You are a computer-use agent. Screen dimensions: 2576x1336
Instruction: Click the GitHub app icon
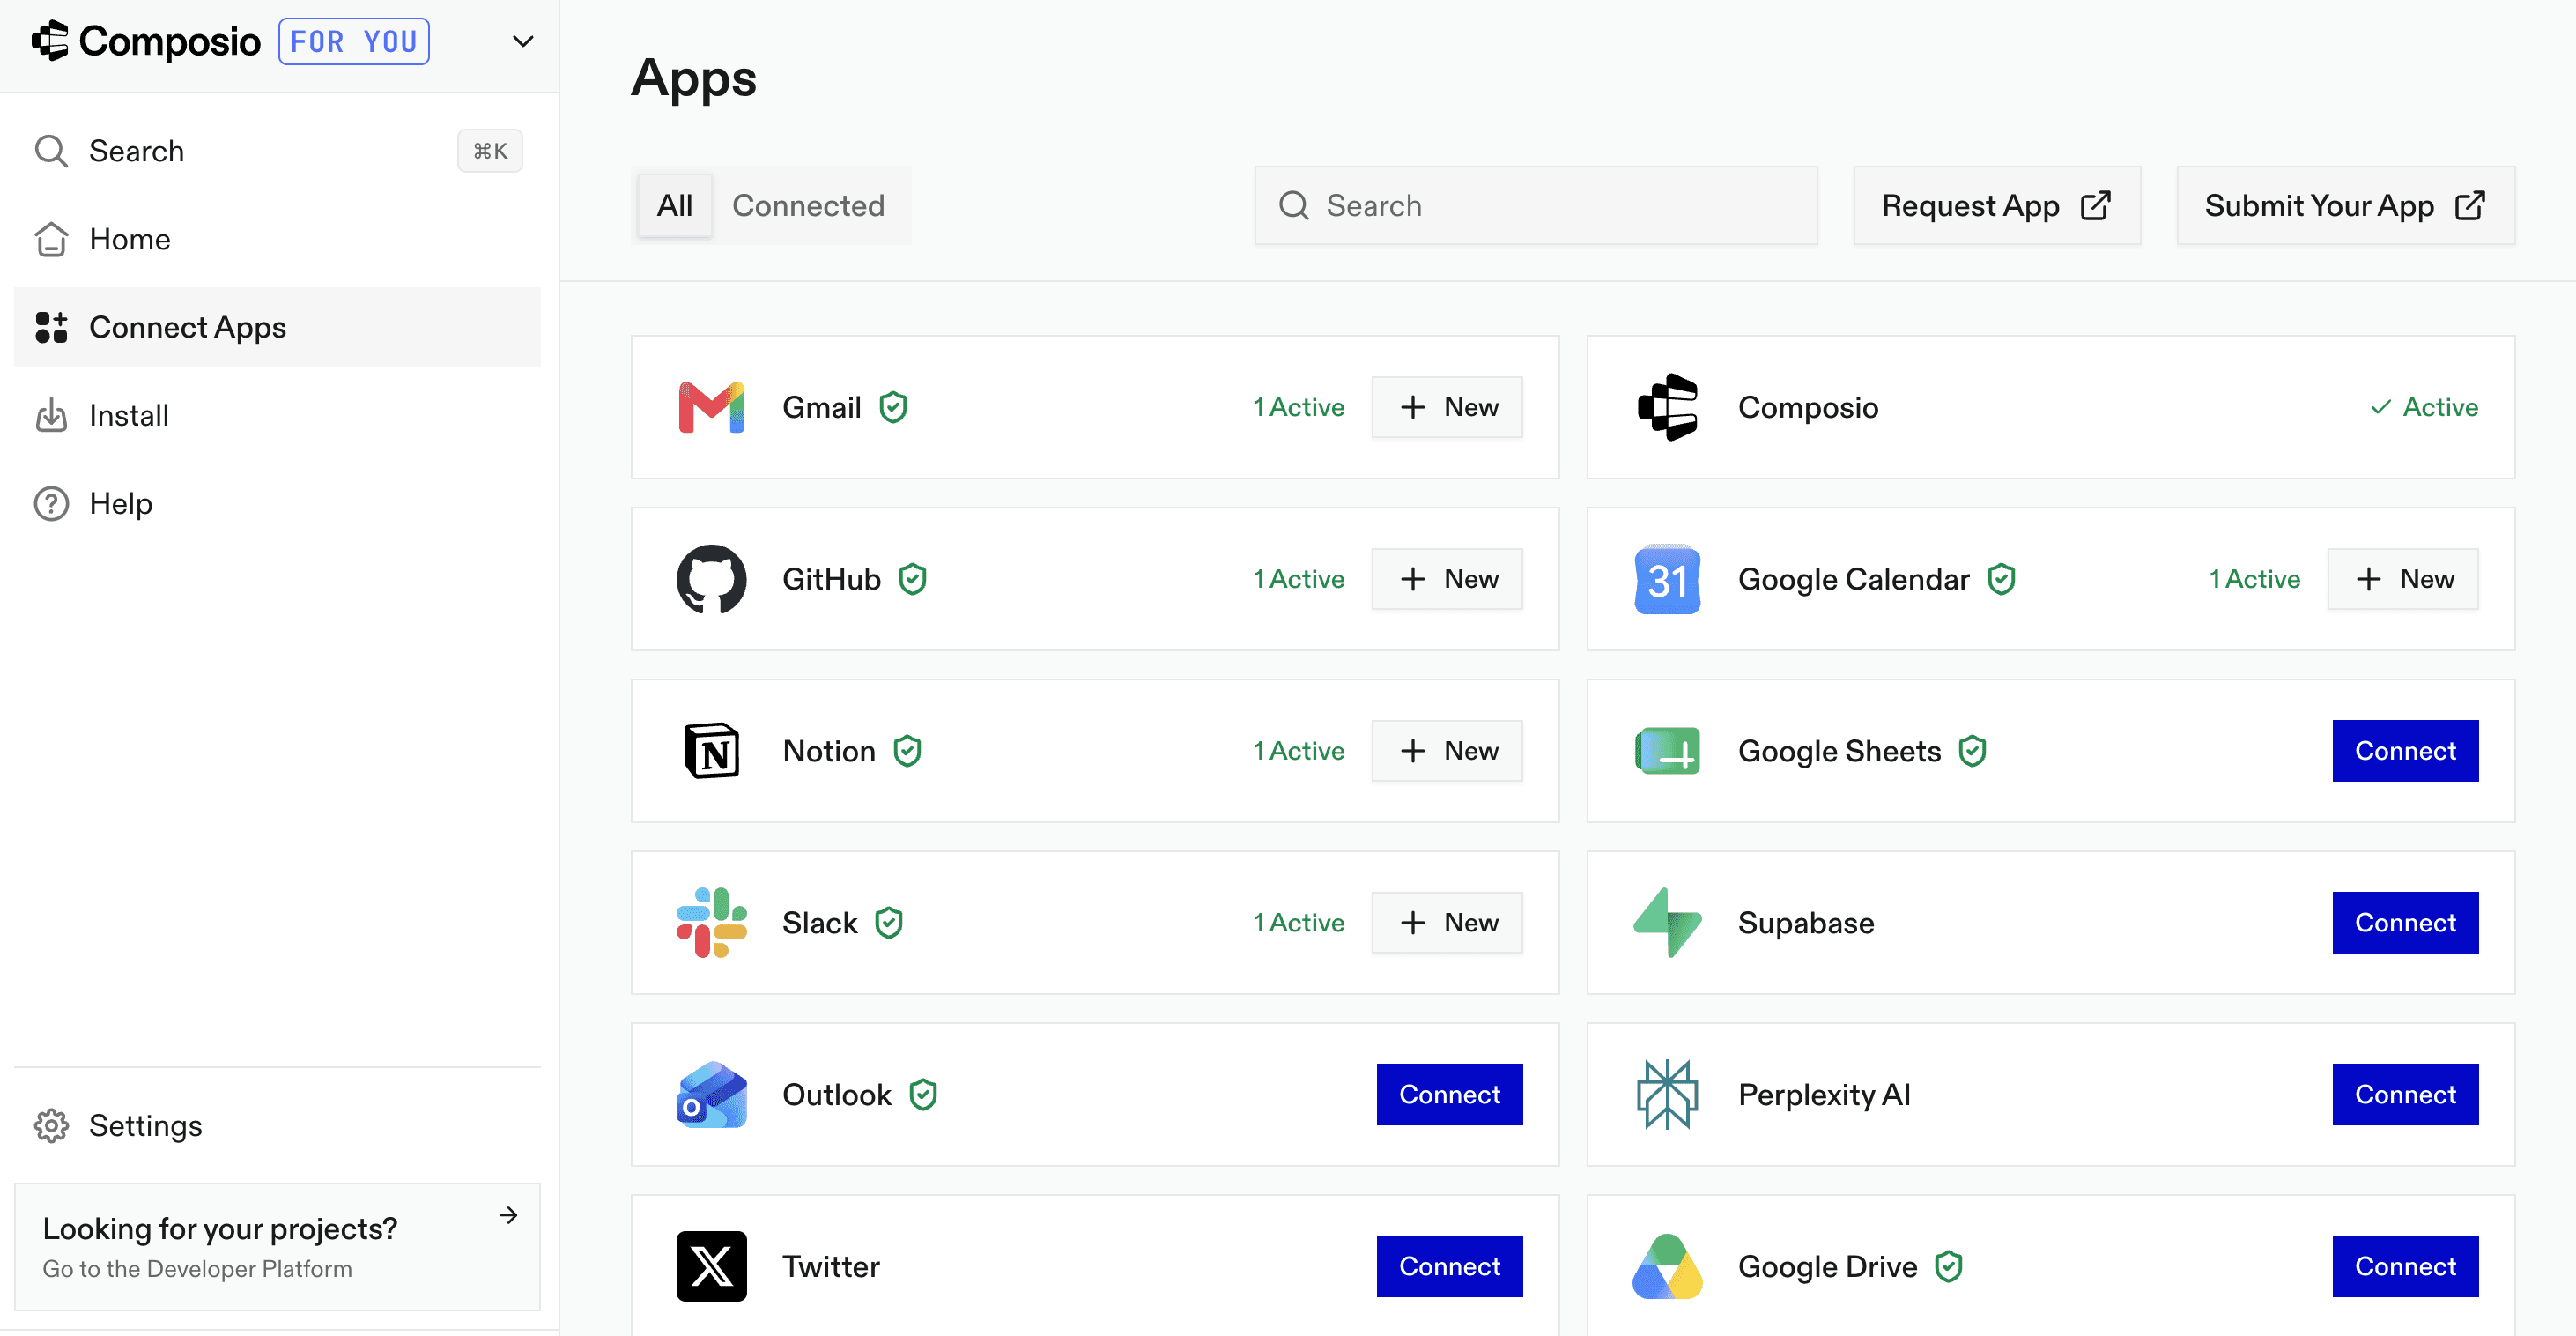711,579
